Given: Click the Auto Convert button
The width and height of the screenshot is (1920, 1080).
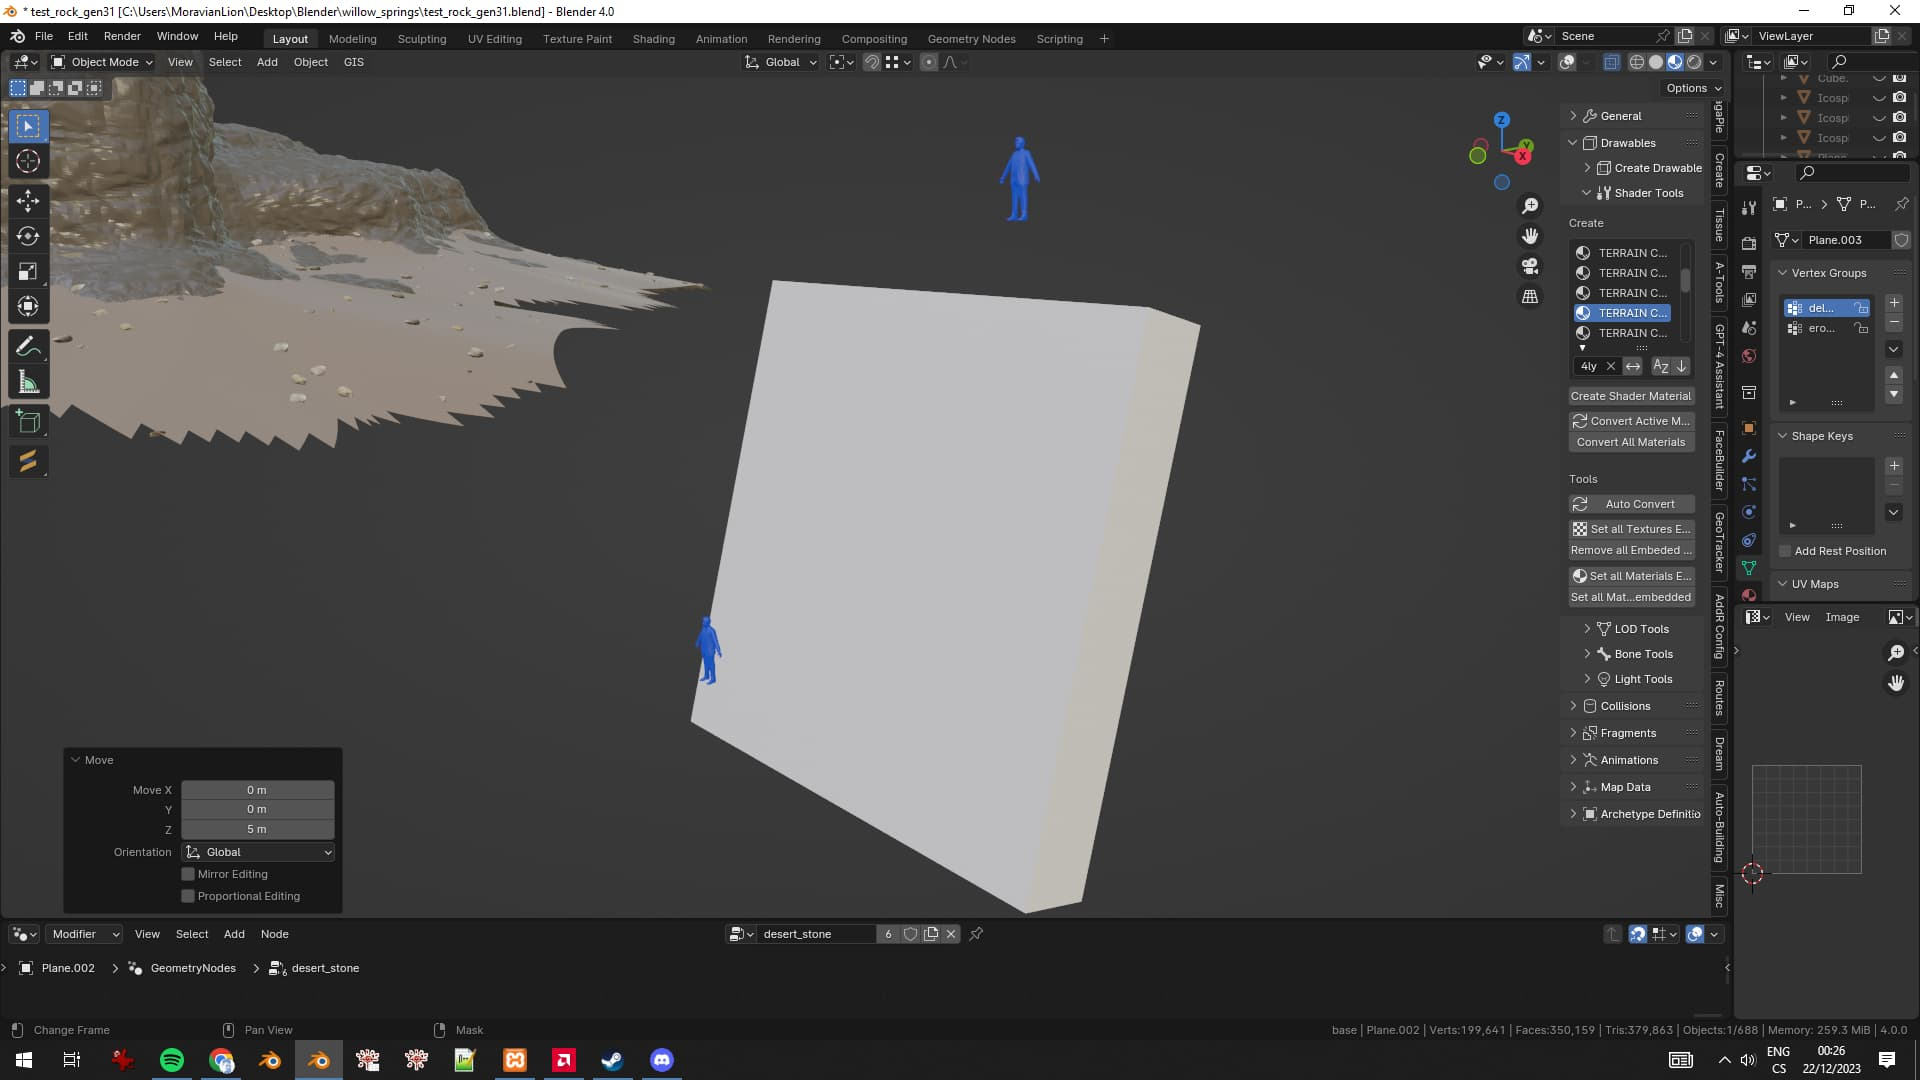Looking at the screenshot, I should [1631, 504].
